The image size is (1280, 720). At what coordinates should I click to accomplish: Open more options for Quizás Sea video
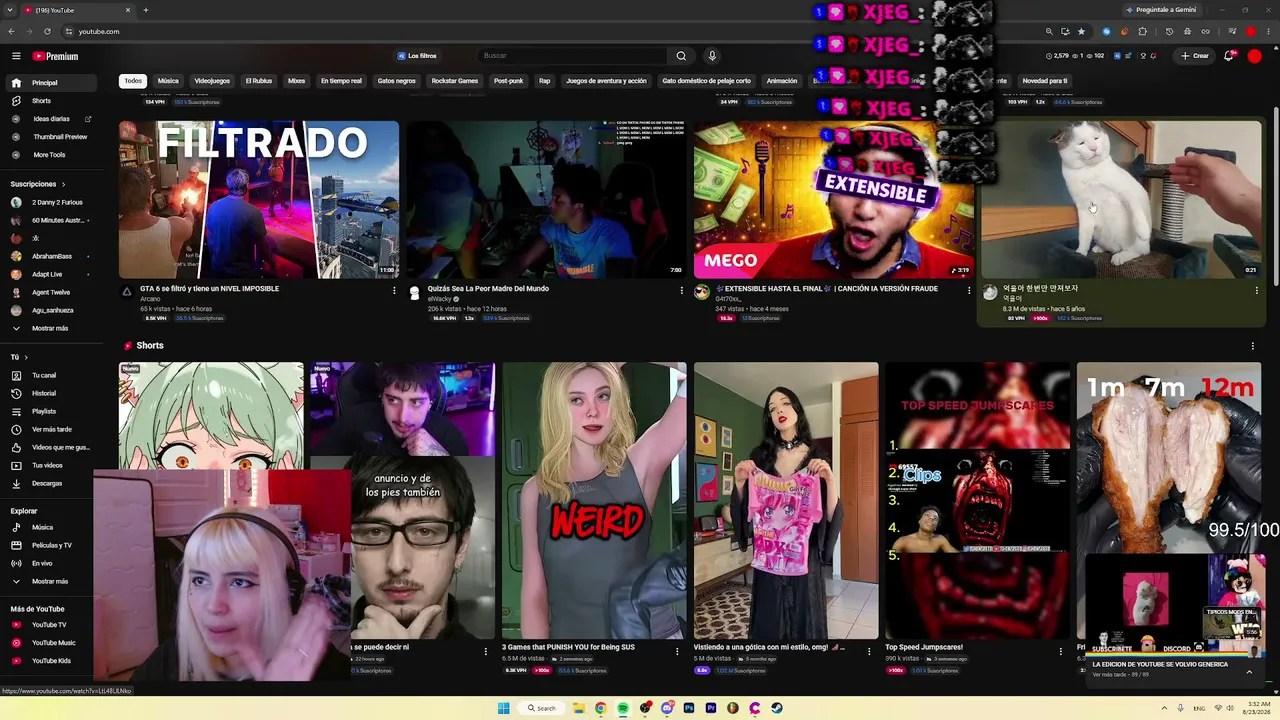point(682,290)
